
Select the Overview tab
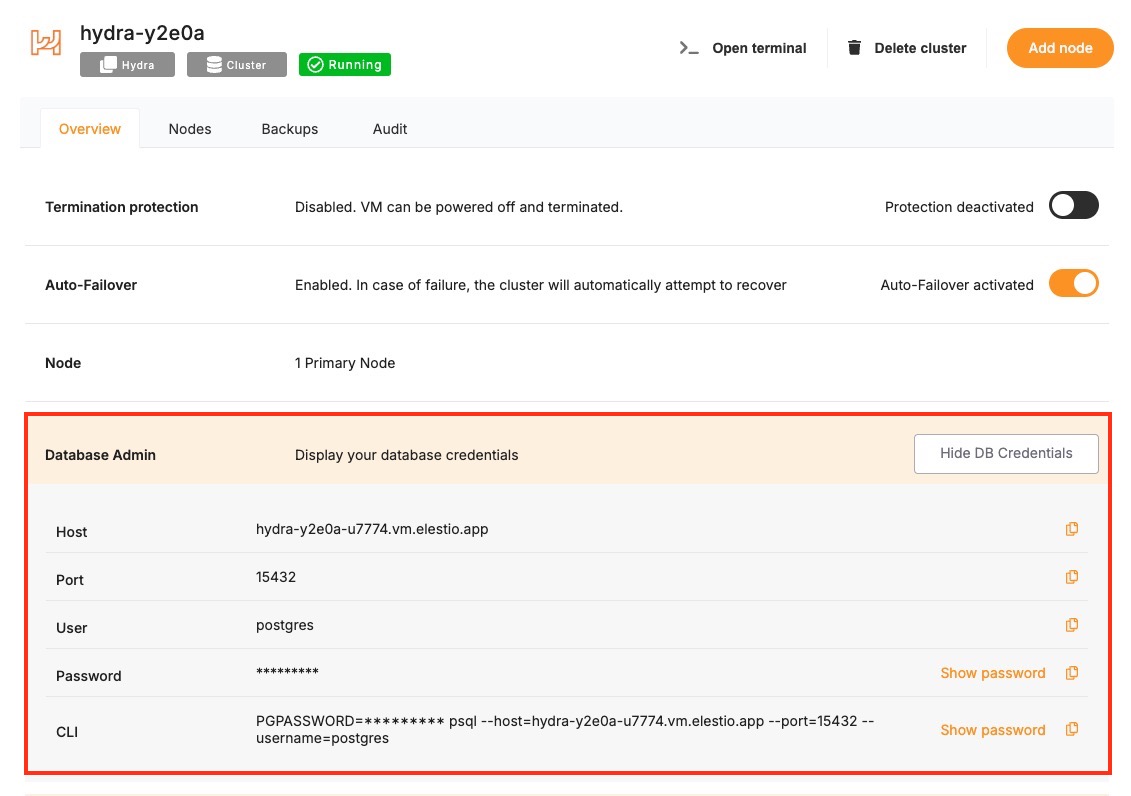[x=90, y=129]
